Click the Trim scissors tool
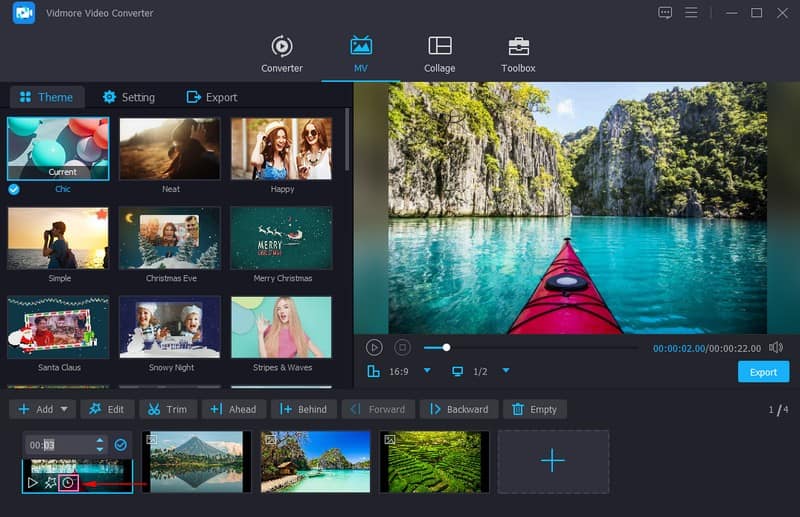800x517 pixels. point(167,409)
